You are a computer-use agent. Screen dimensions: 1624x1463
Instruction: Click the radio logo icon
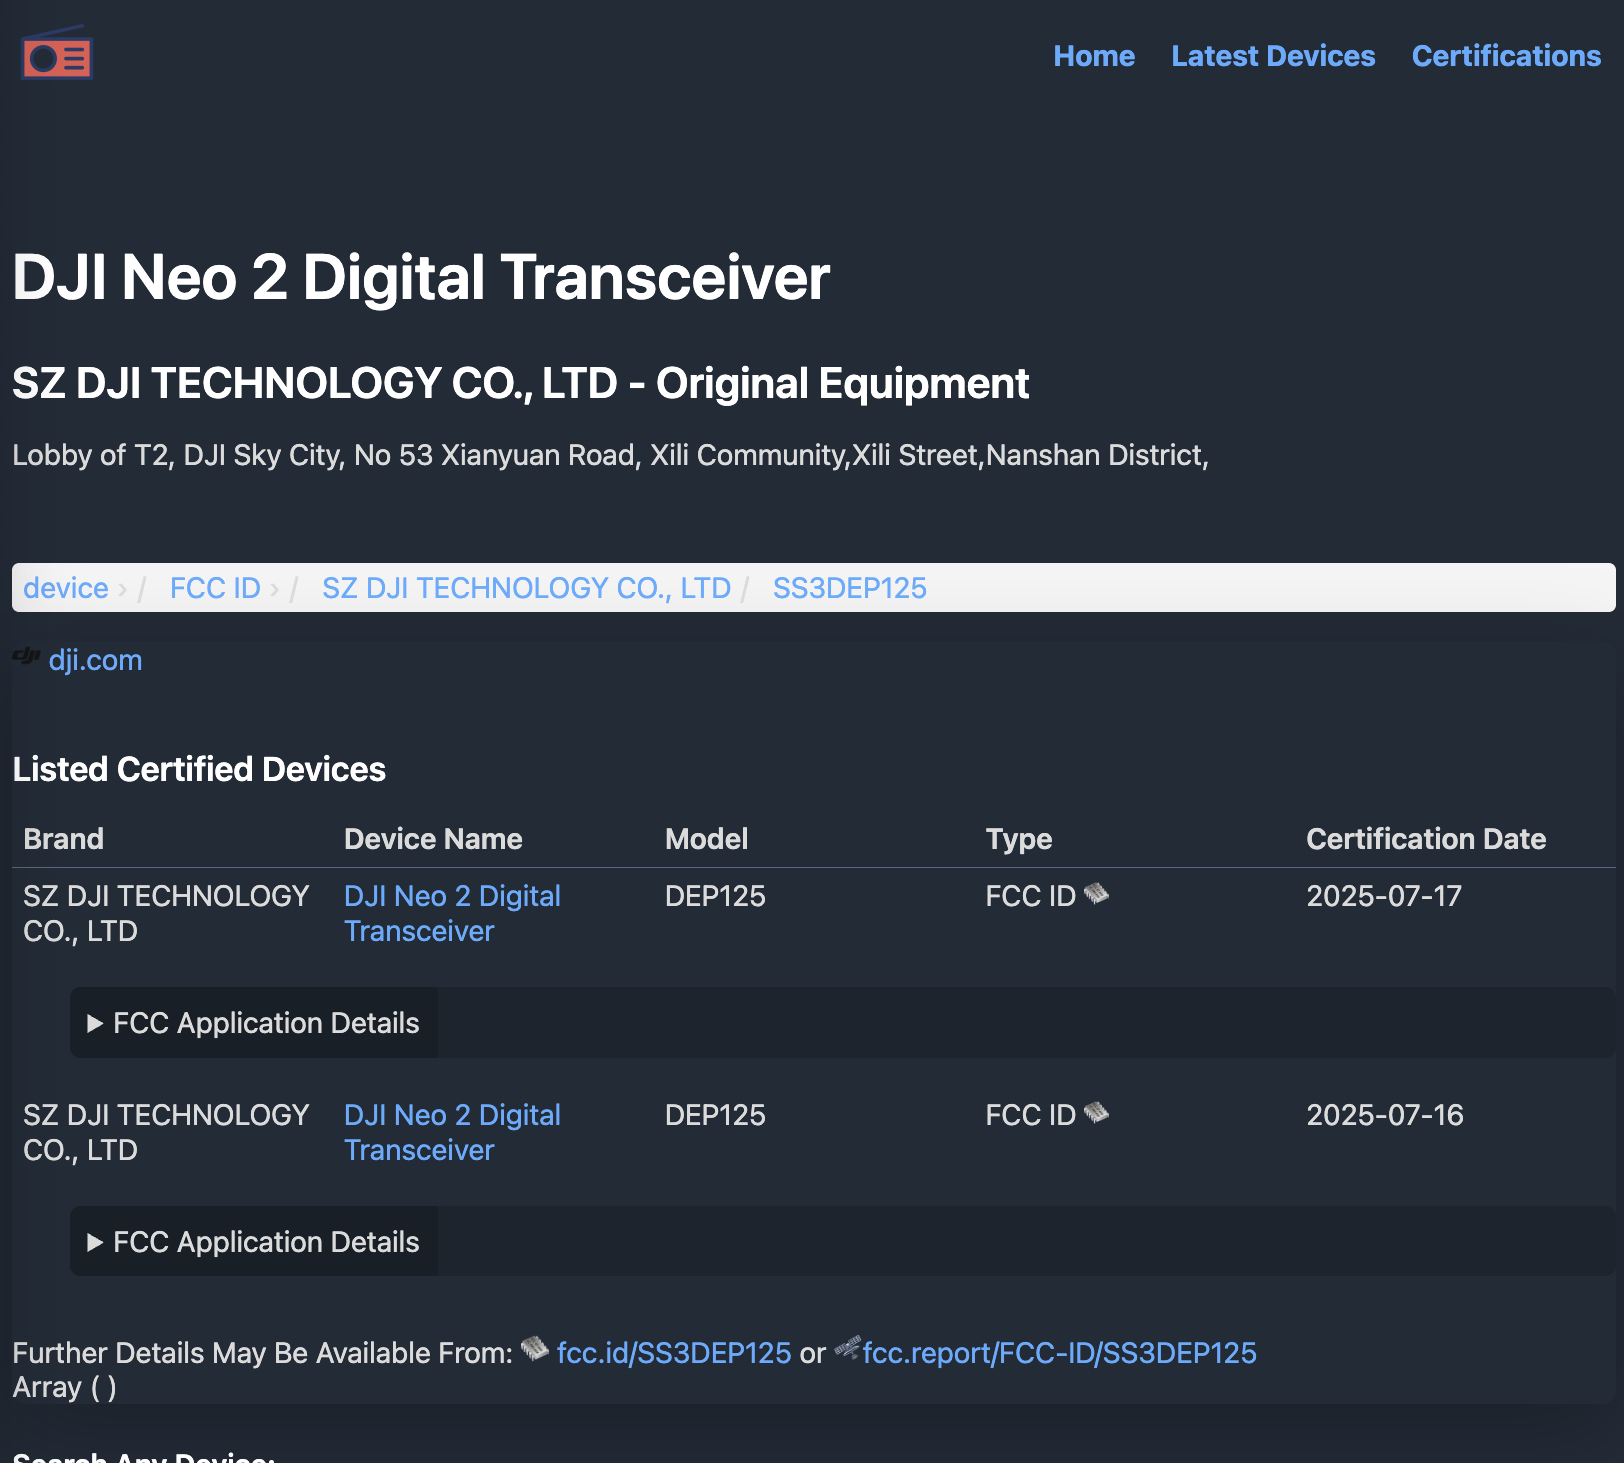pyautogui.click(x=57, y=54)
